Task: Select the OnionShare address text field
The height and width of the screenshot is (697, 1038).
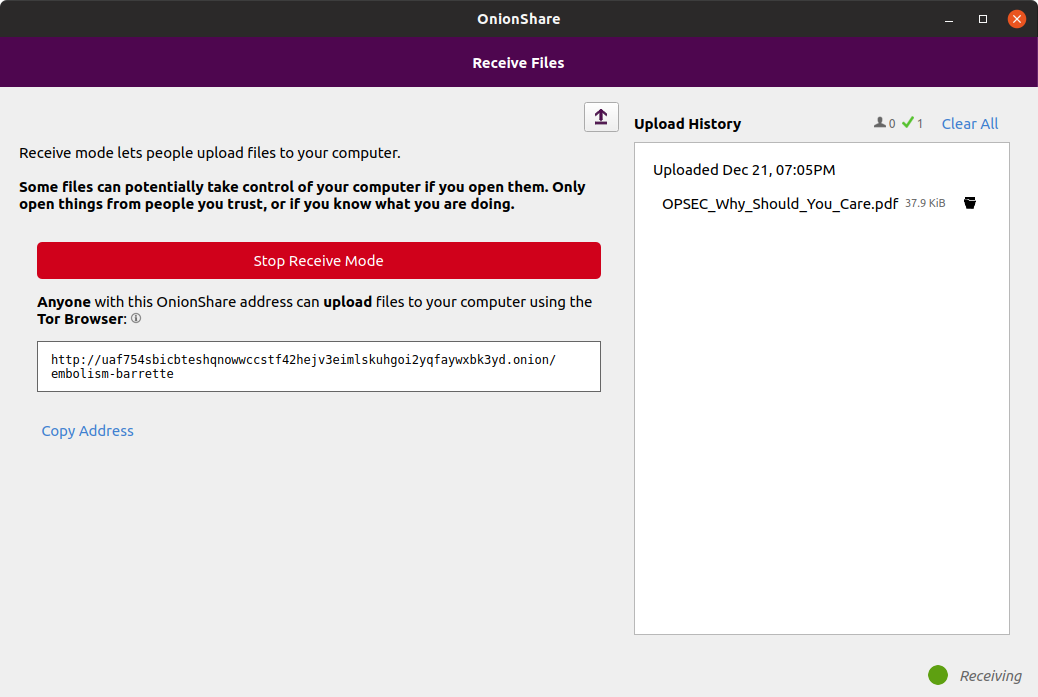Action: (x=318, y=366)
